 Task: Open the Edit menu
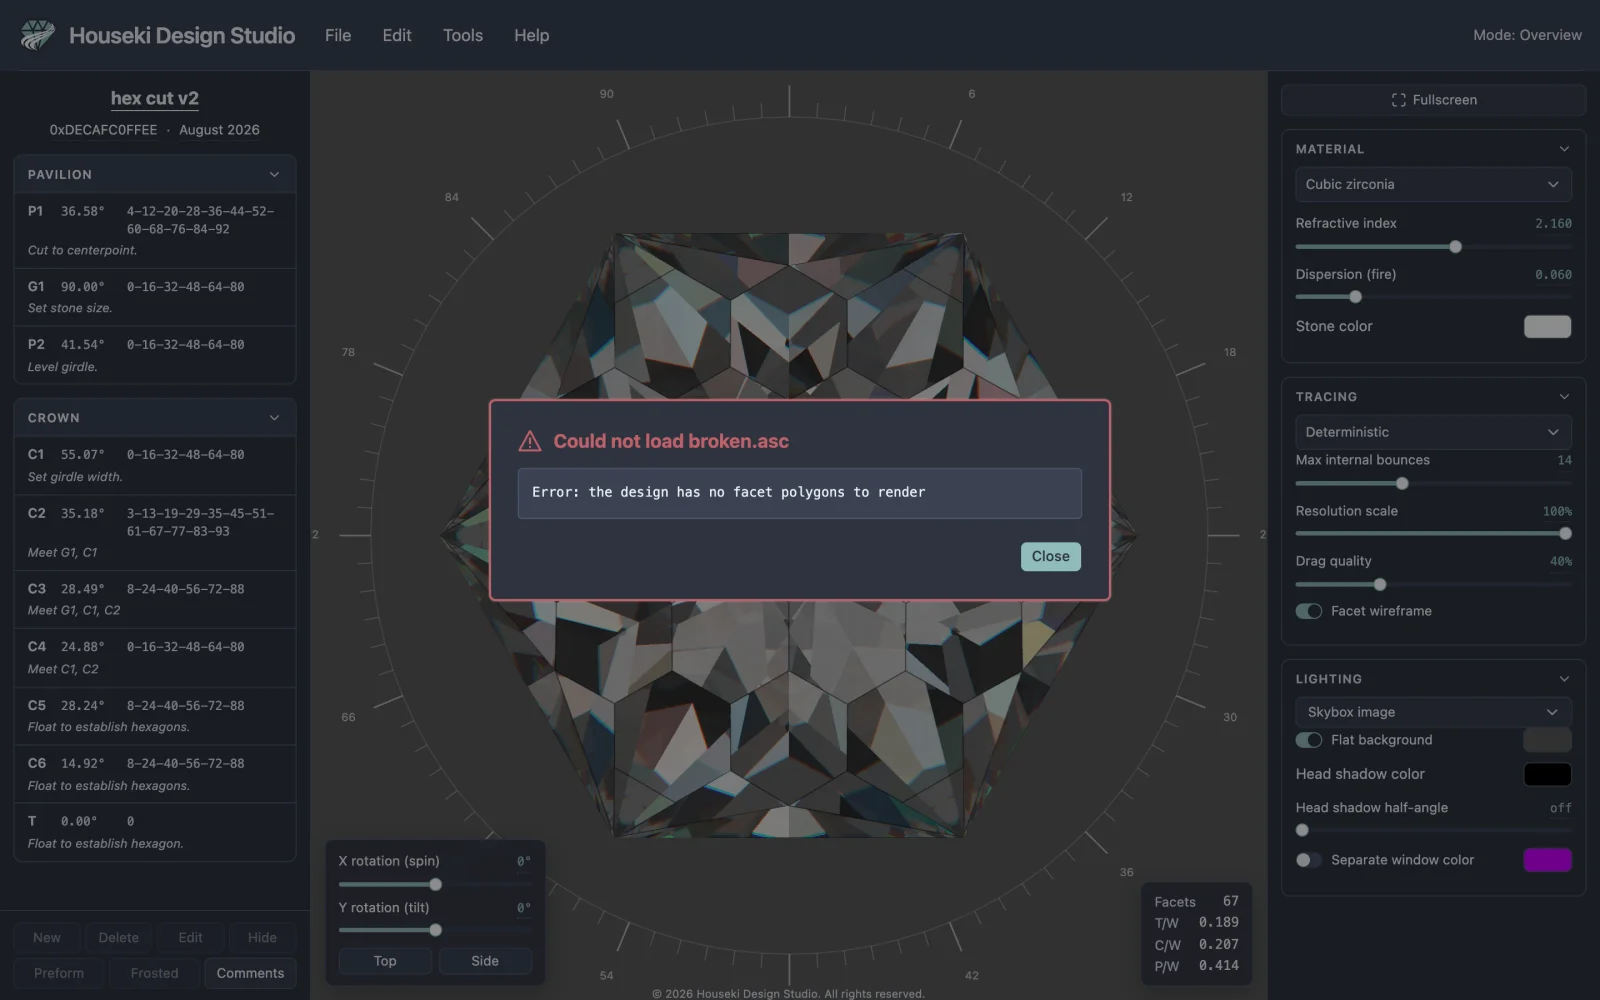pos(397,35)
